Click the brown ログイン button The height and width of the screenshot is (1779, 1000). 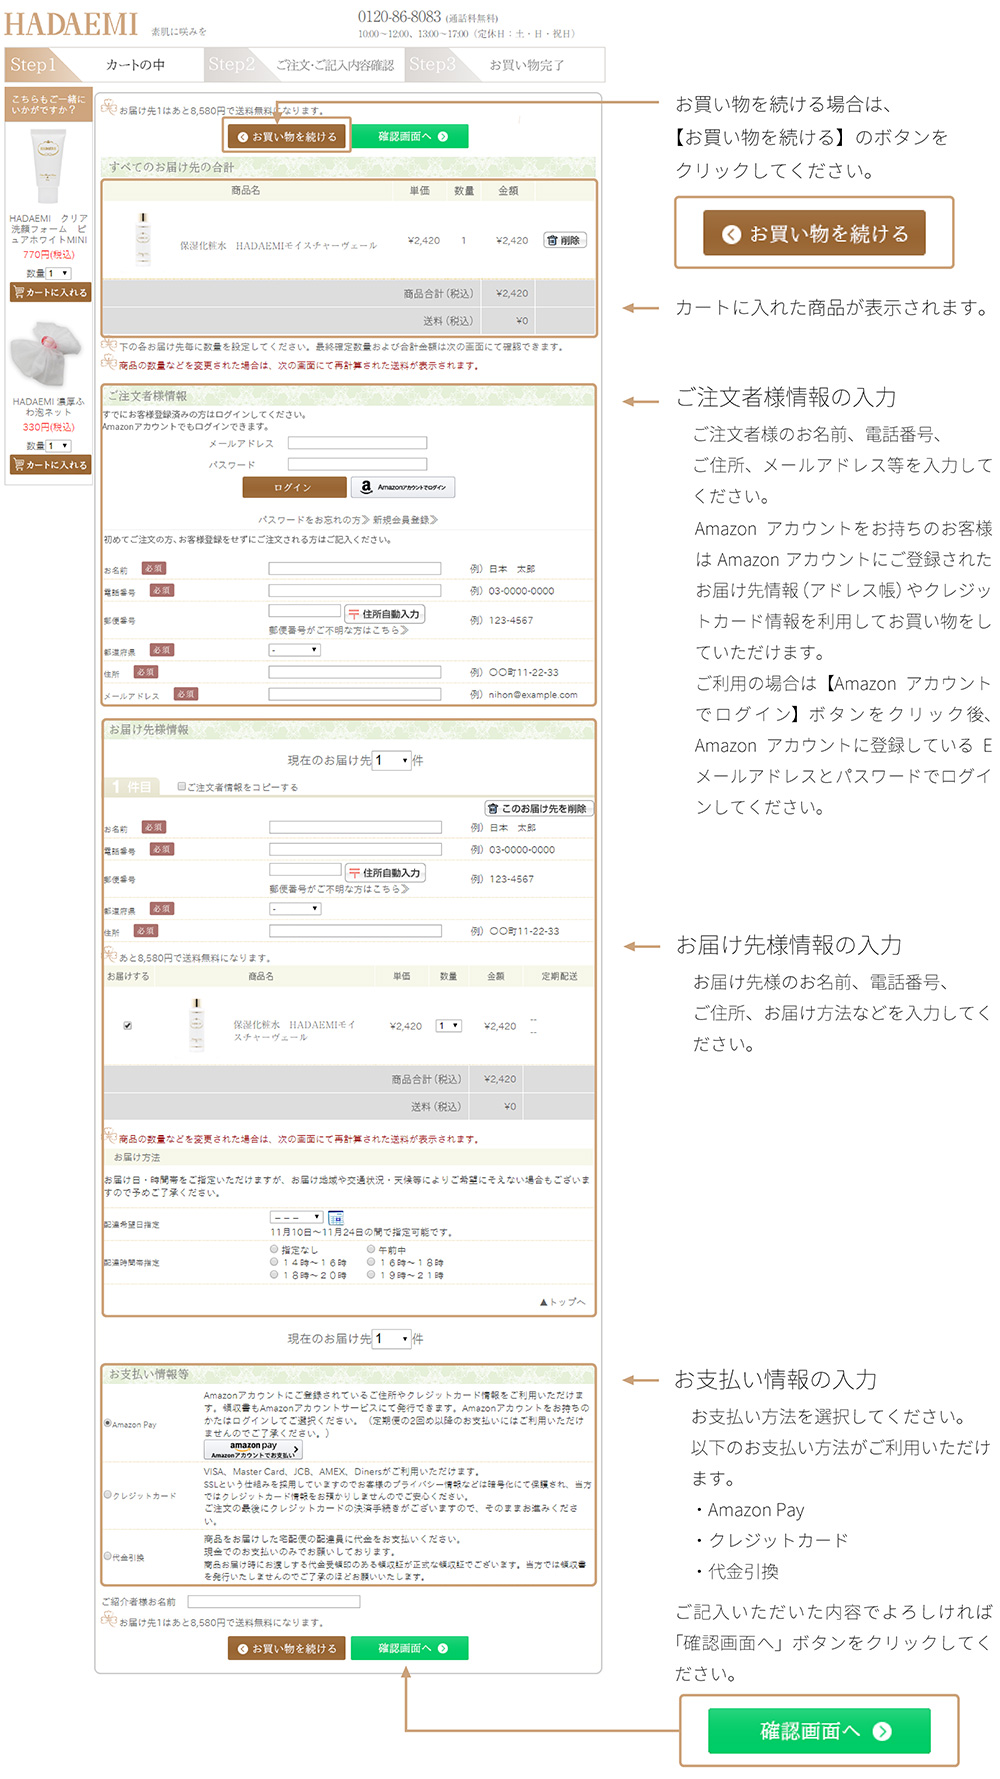tap(294, 487)
